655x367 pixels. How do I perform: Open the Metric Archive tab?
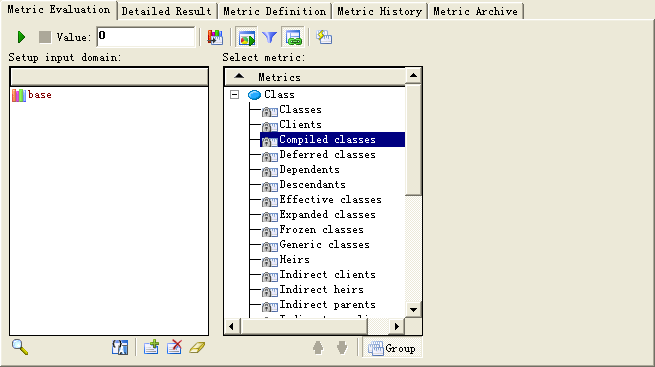point(475,11)
